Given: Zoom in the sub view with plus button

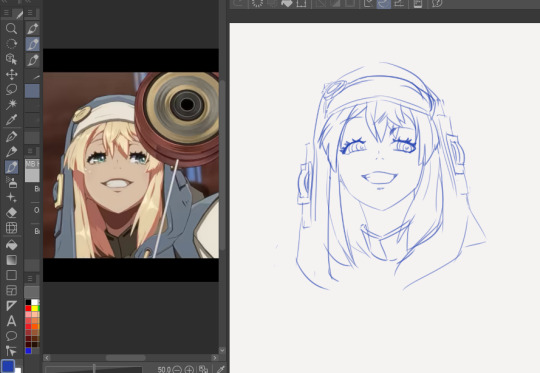Looking at the screenshot, I should pos(189,370).
